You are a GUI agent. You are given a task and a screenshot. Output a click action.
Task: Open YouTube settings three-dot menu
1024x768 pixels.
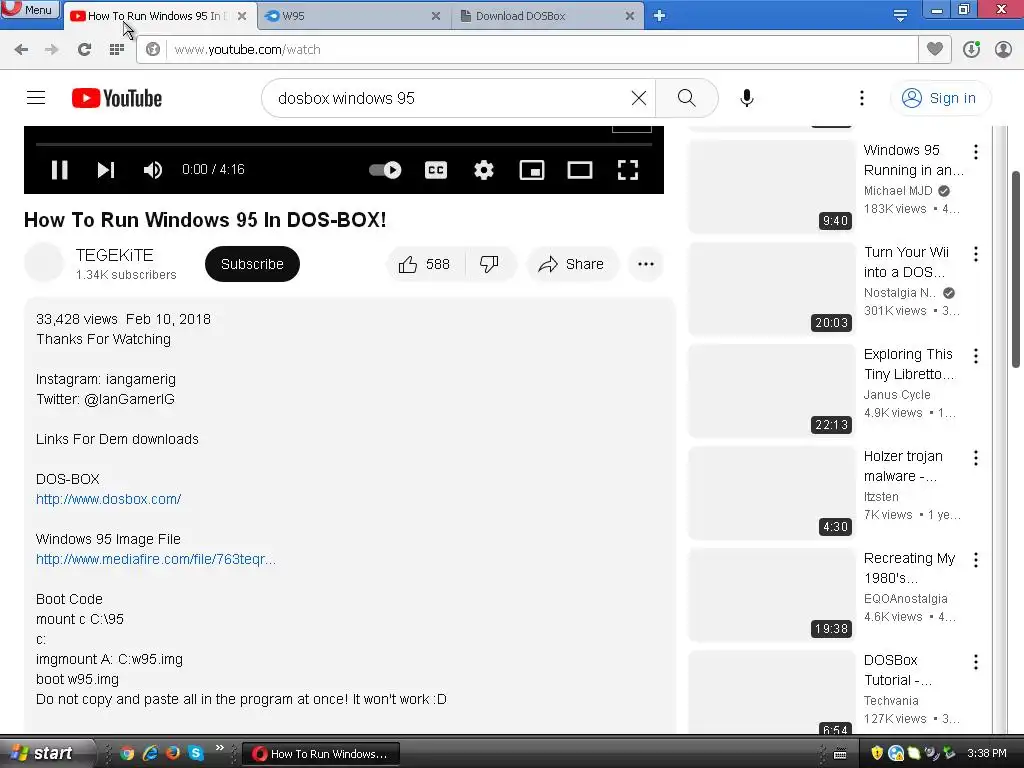pyautogui.click(x=862, y=98)
